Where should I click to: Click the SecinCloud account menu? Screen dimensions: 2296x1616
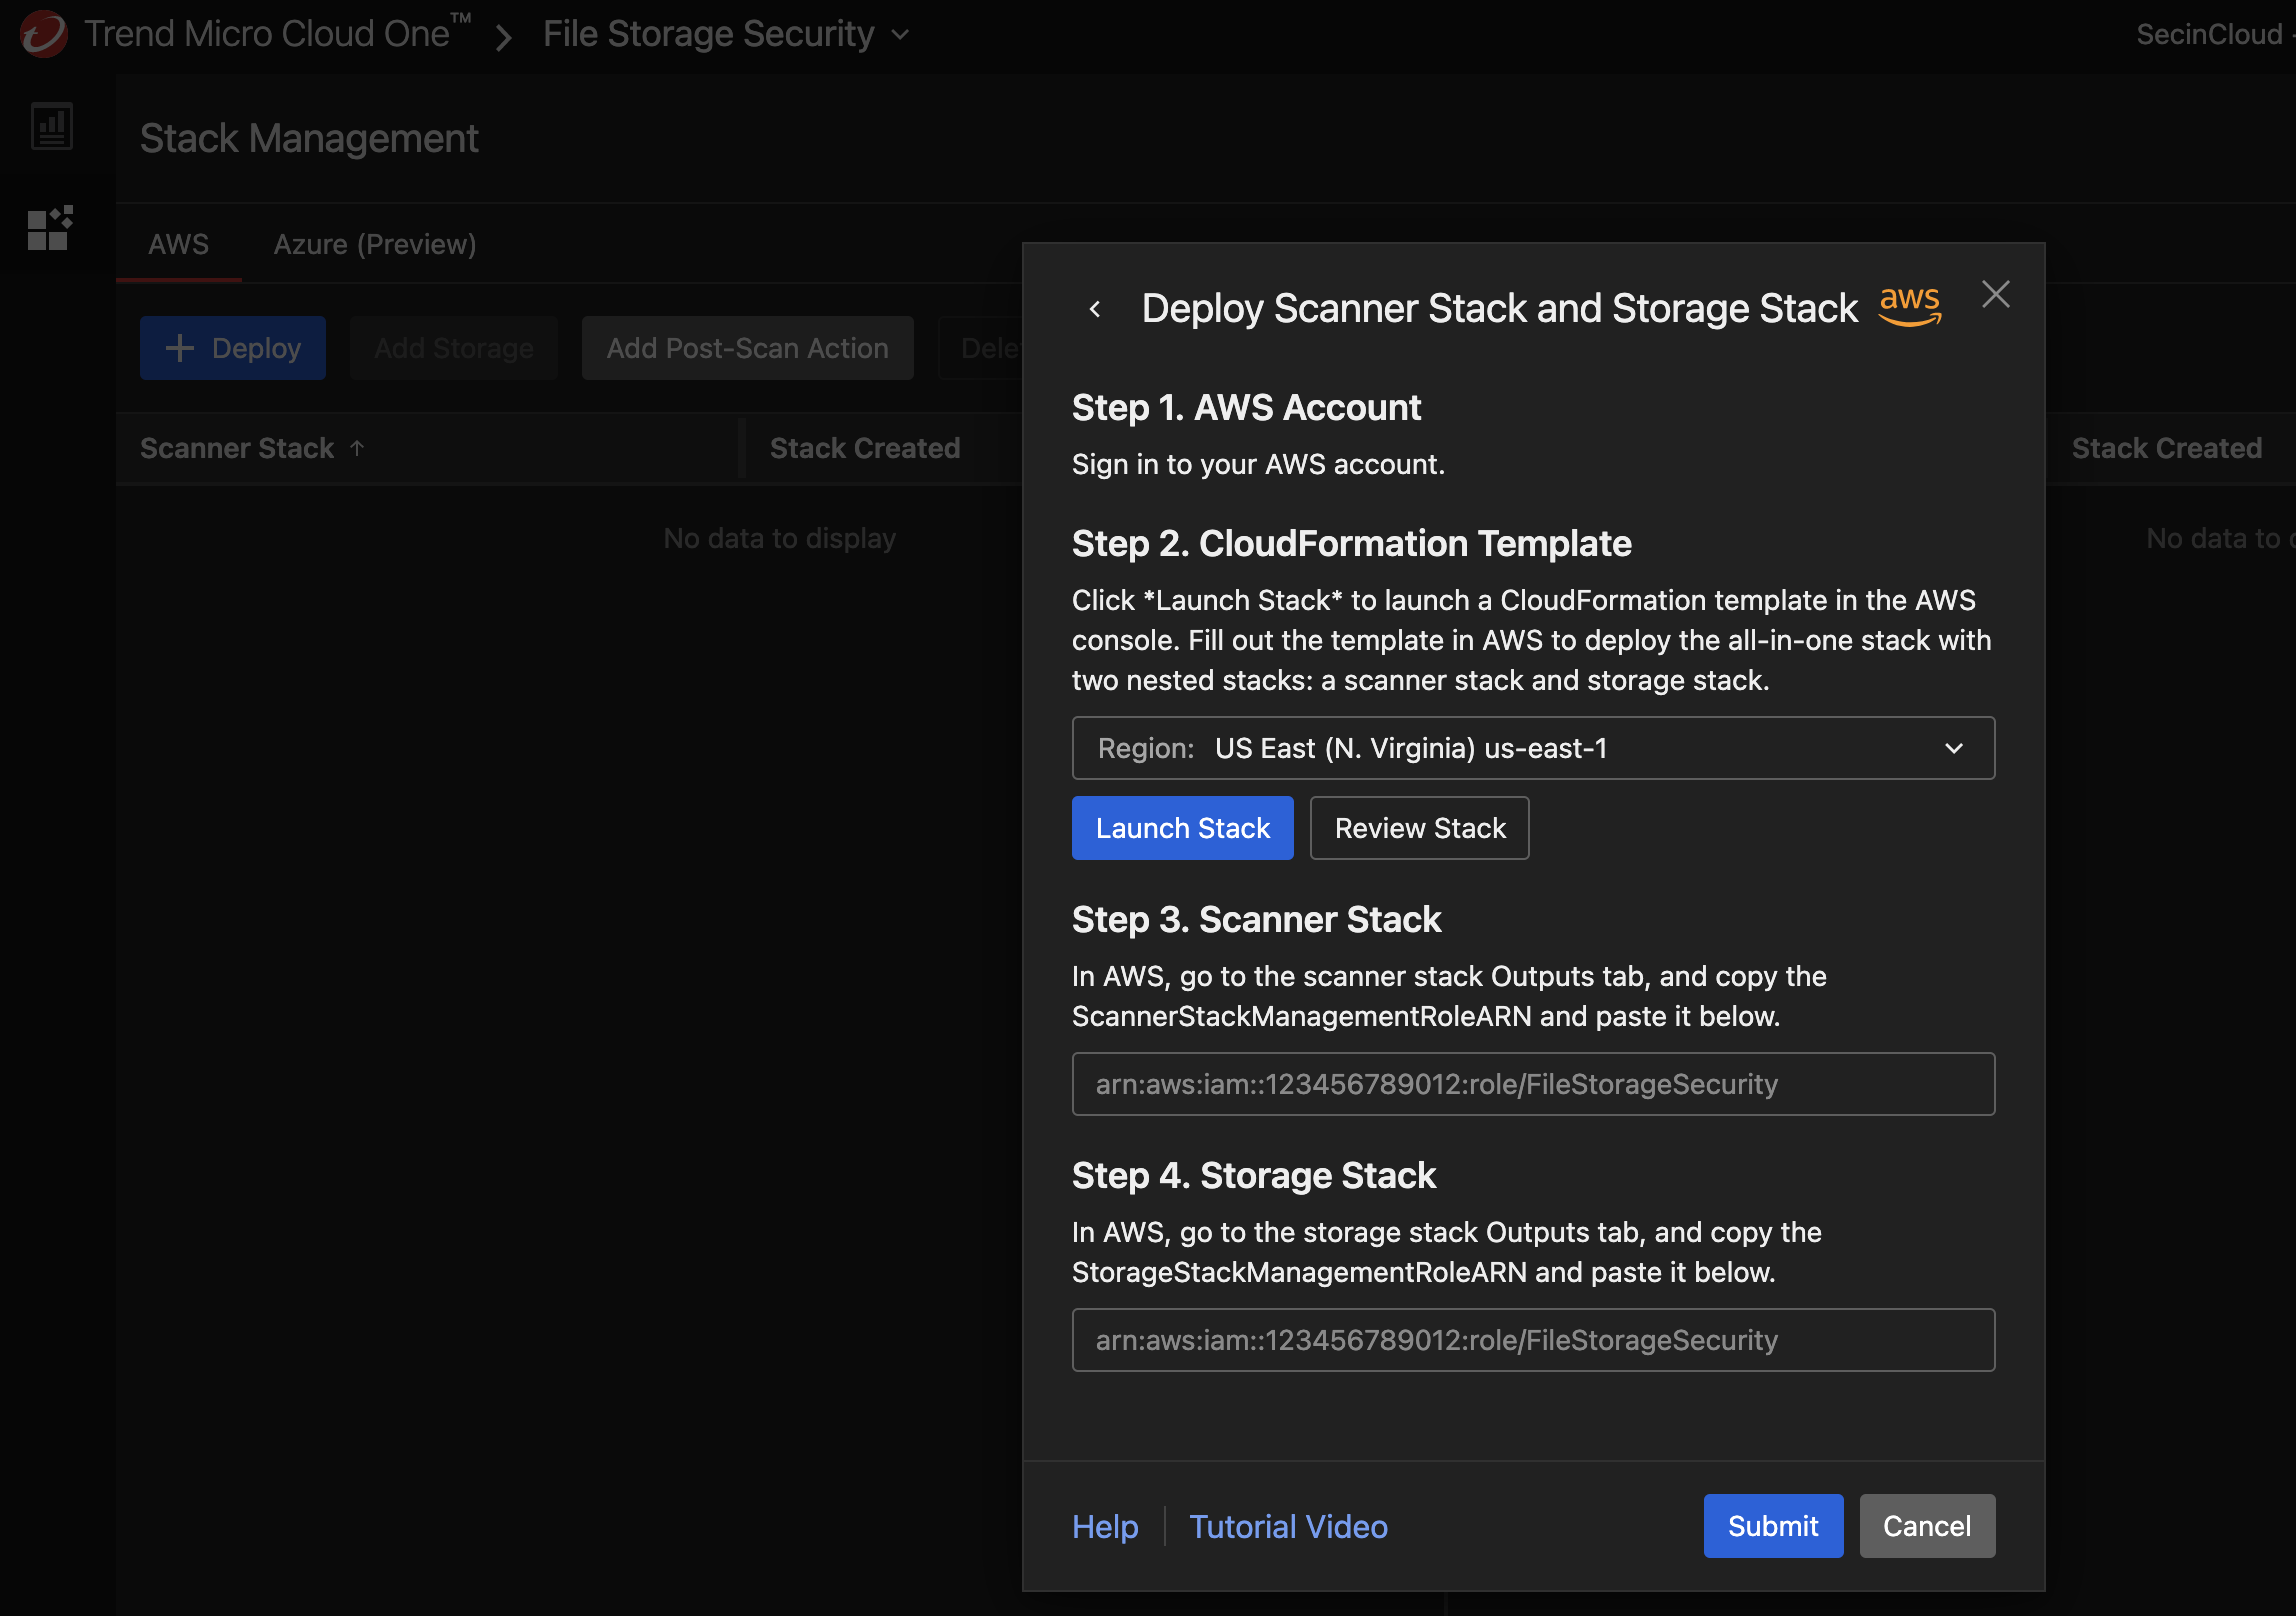click(x=2210, y=34)
